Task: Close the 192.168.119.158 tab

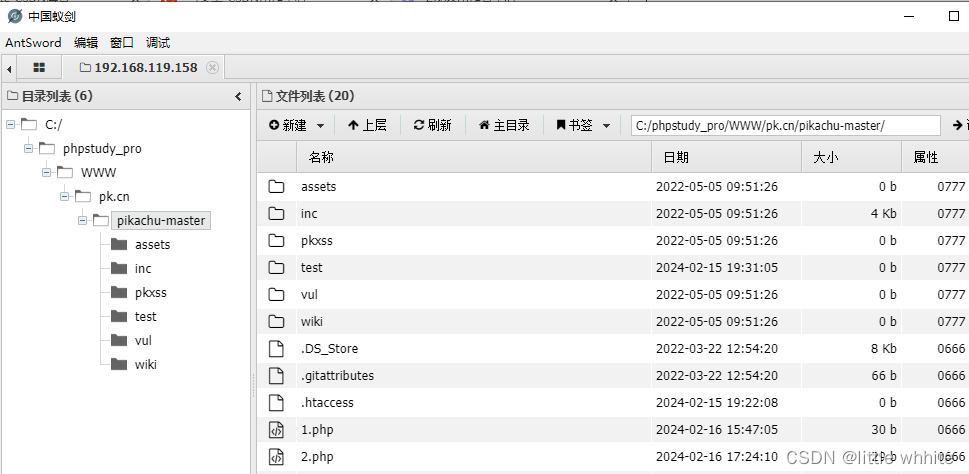Action: click(212, 67)
